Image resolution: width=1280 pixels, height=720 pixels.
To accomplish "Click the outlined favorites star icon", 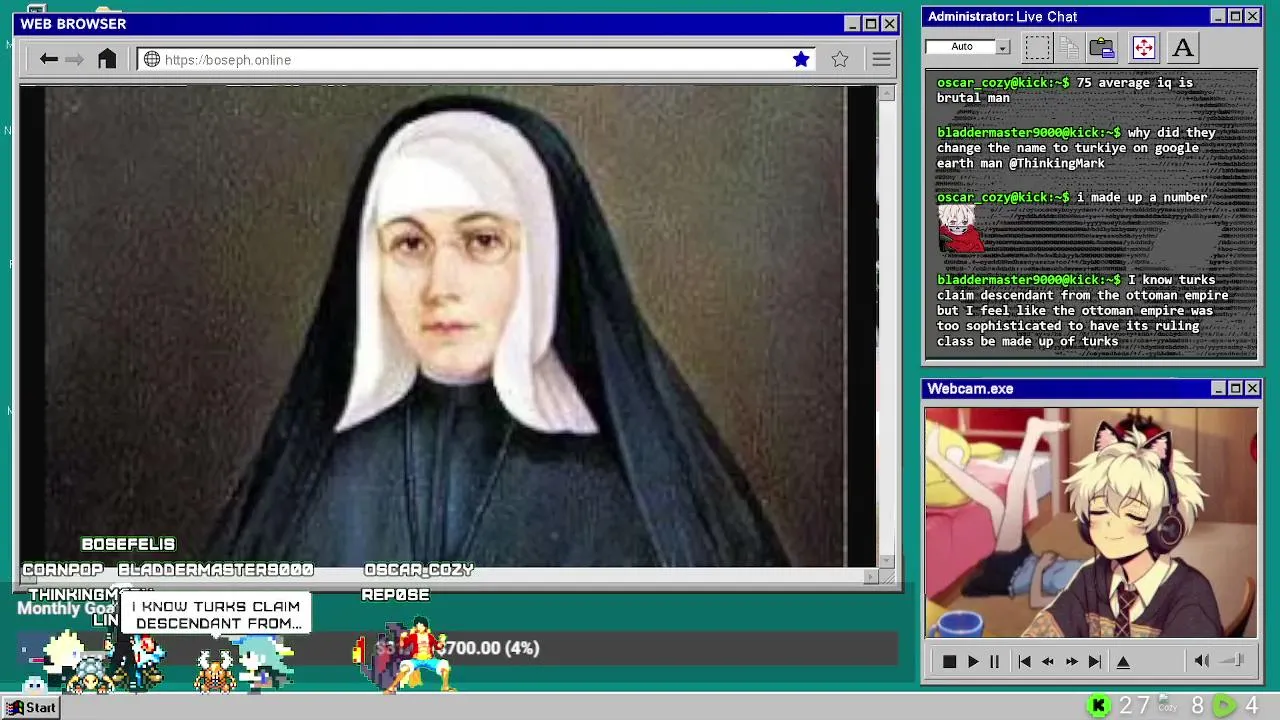I will 840,59.
